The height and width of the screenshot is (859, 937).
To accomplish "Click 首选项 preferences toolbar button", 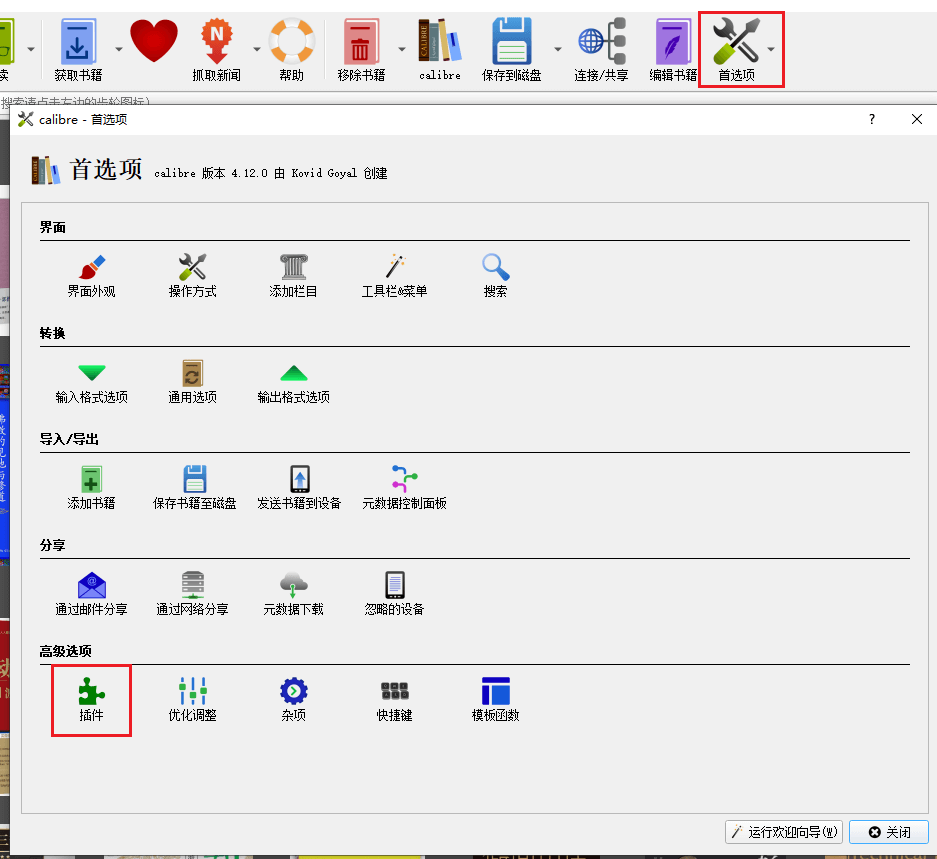I will pos(736,50).
